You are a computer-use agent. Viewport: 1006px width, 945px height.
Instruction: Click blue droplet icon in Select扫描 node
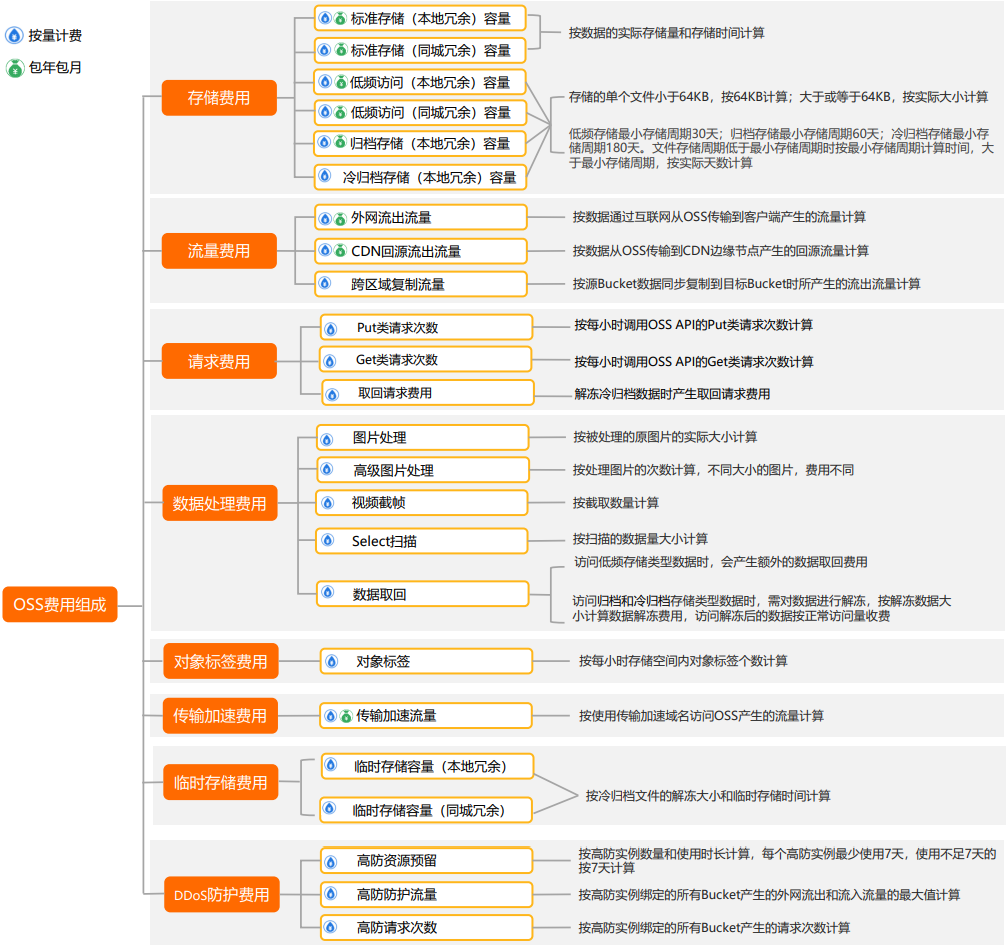tap(328, 540)
